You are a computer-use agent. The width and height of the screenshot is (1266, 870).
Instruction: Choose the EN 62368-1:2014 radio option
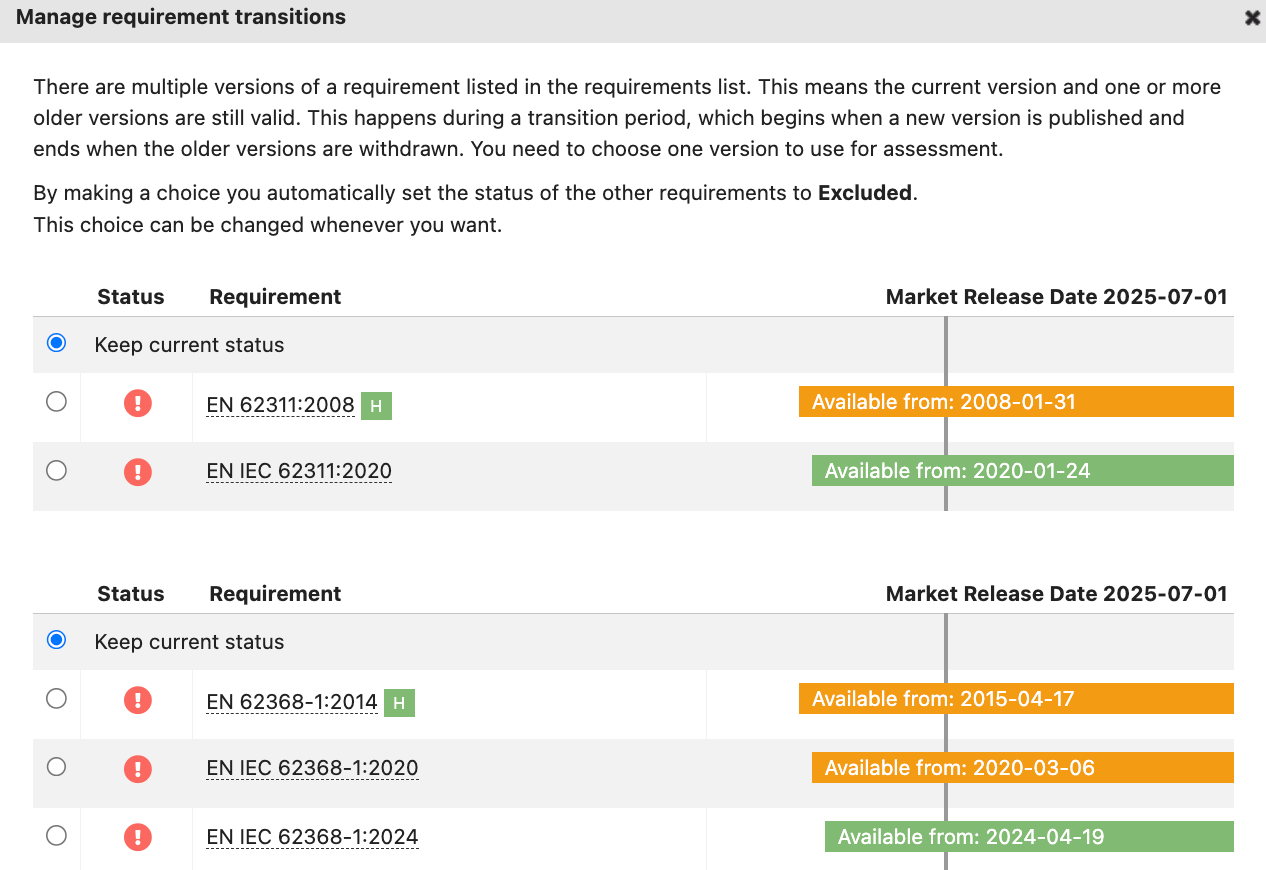tap(57, 699)
